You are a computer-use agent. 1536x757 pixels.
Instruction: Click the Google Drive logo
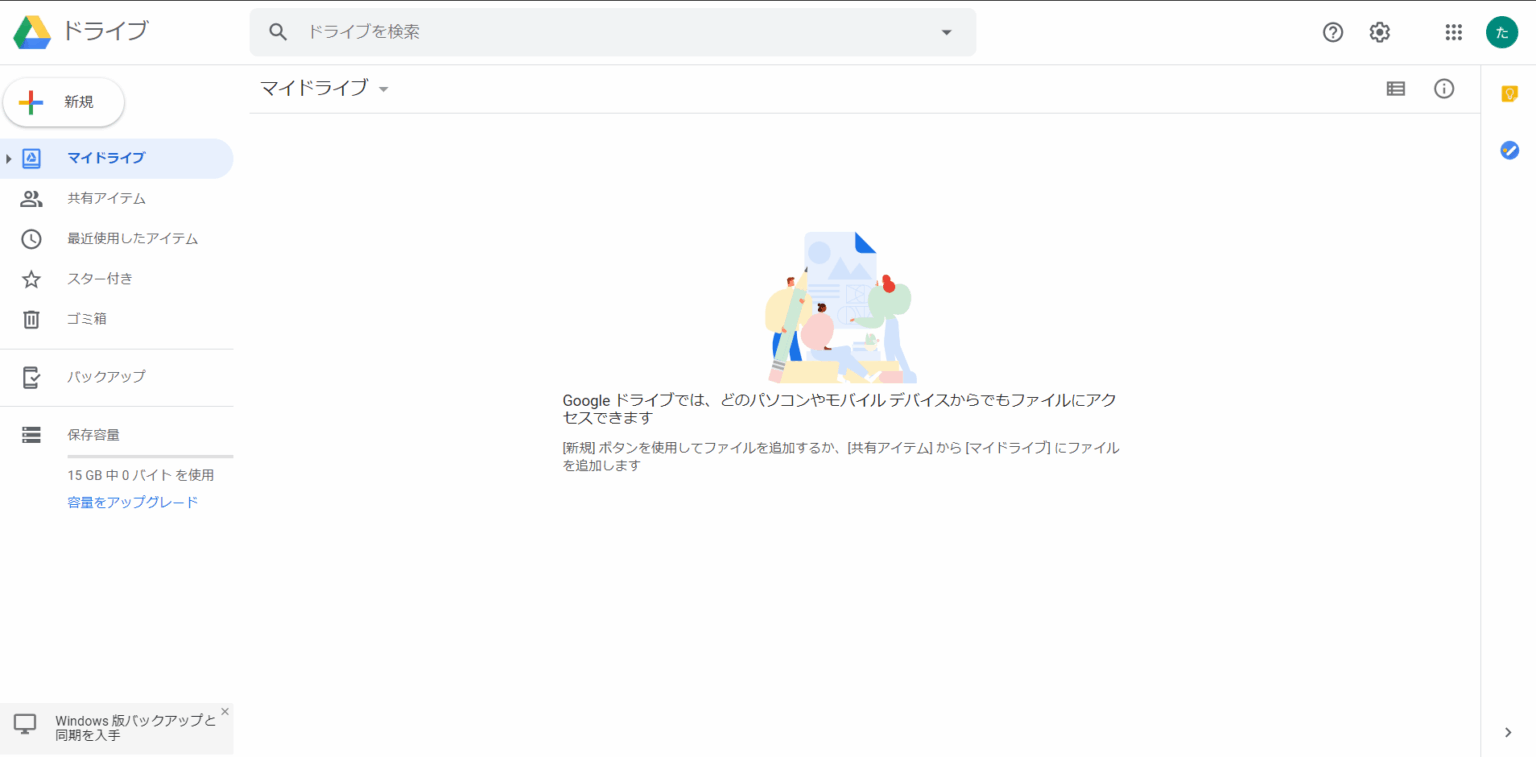(x=32, y=32)
